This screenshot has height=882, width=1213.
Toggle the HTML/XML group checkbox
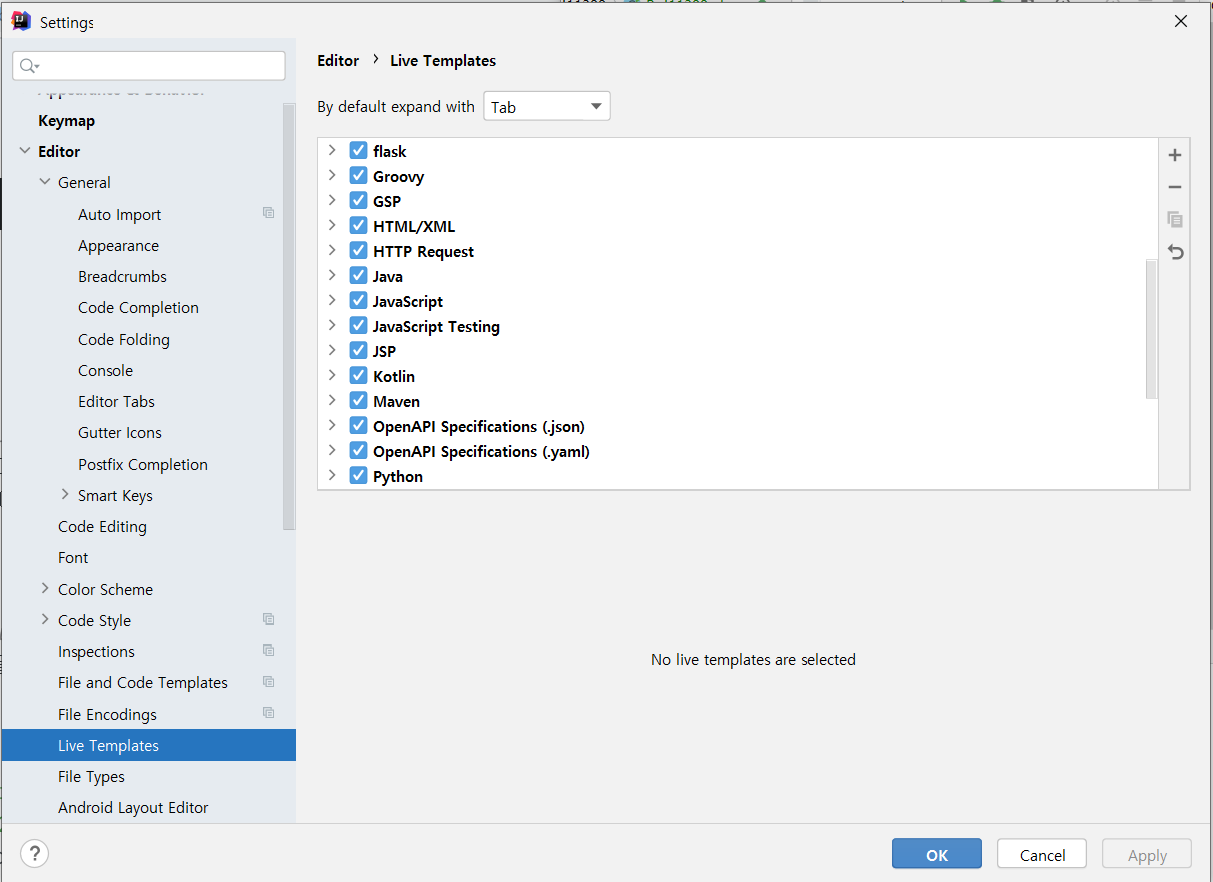pyautogui.click(x=358, y=225)
